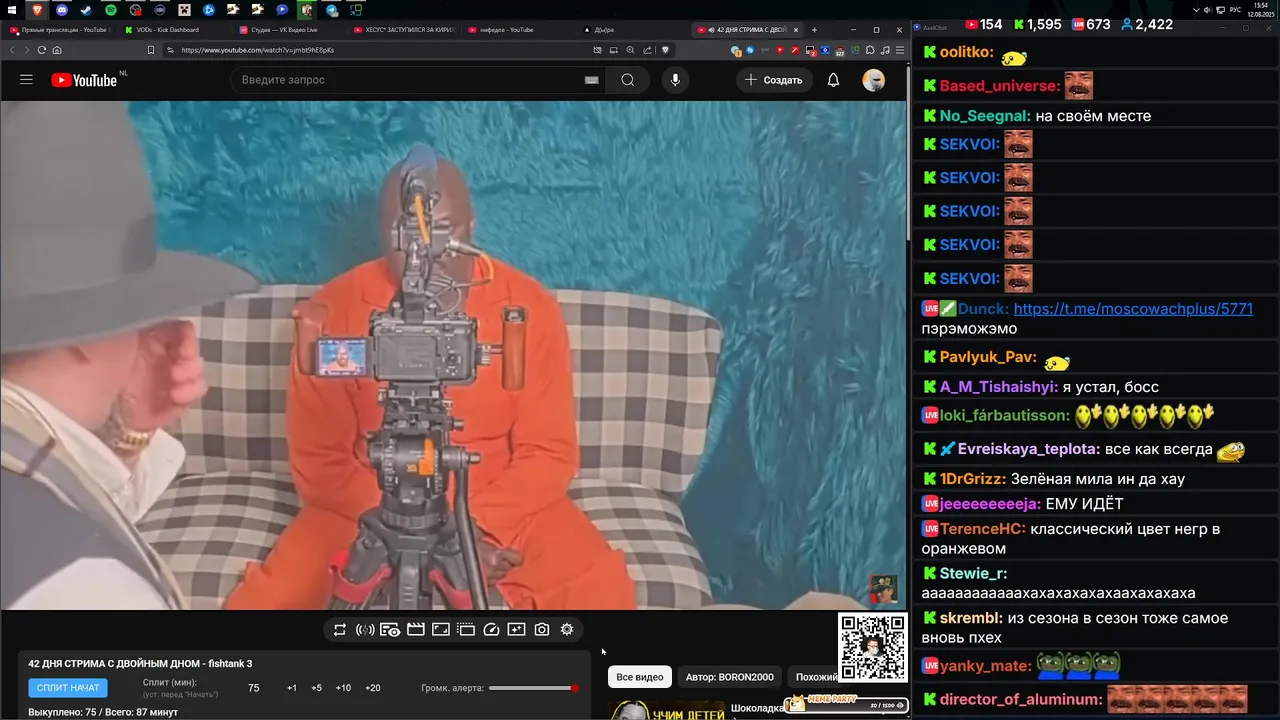Open YouTube notifications bell

pos(833,80)
